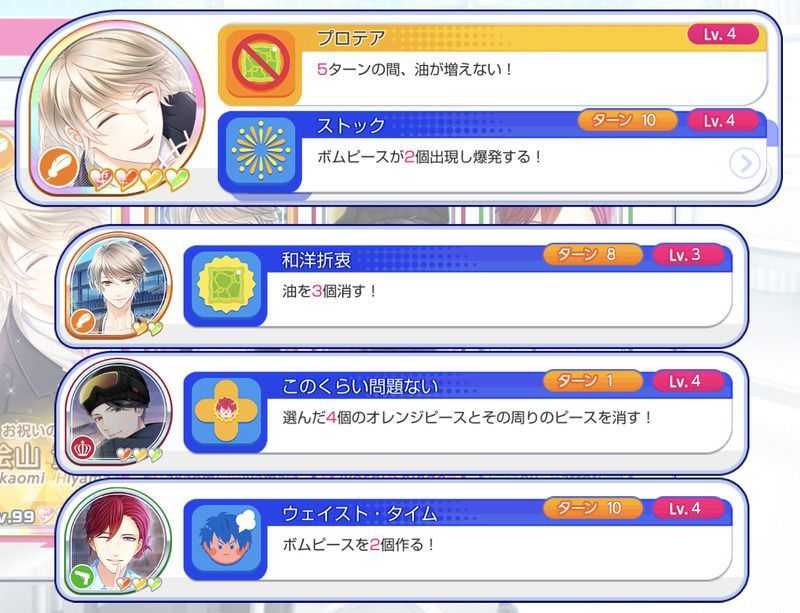Click the ターン 8 badge on 和洋折衷
Image resolution: width=800 pixels, height=613 pixels.
tap(593, 254)
